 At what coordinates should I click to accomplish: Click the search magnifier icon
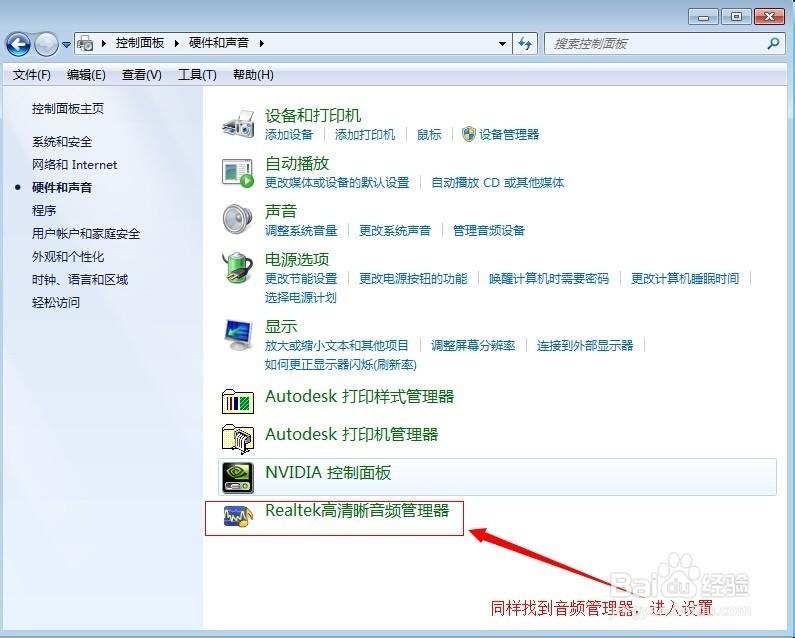774,44
